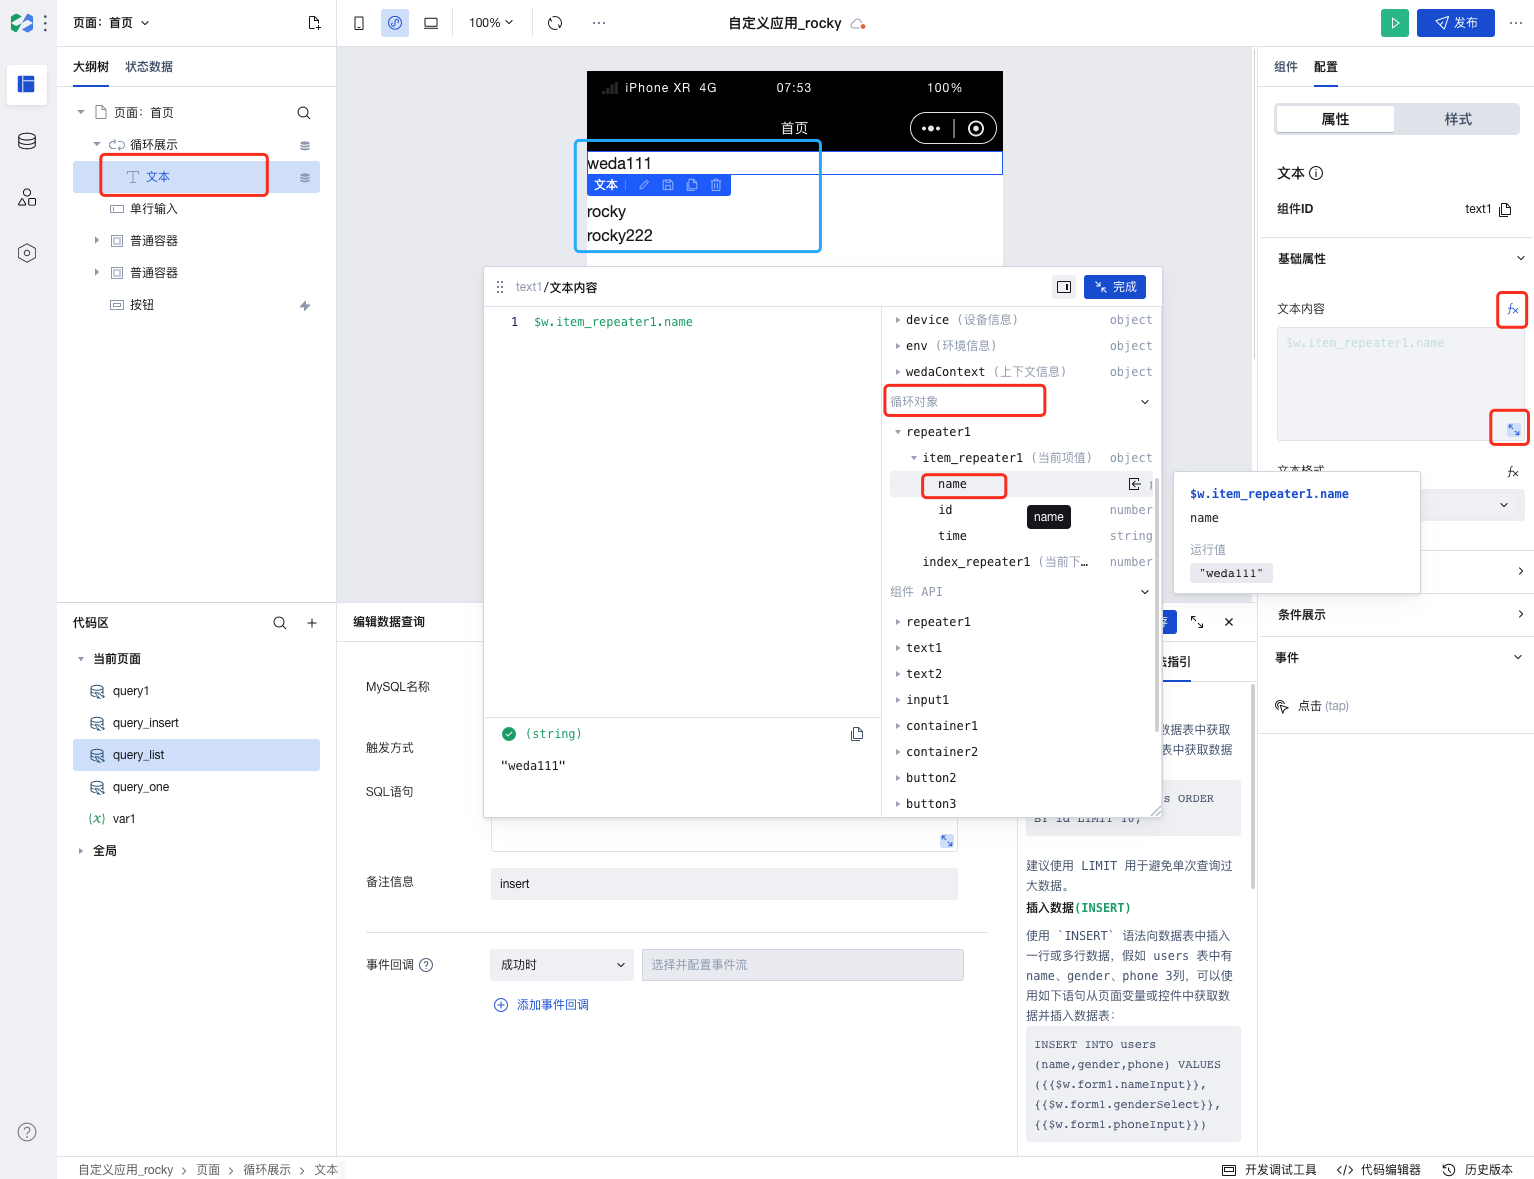This screenshot has width=1534, height=1179.
Task: Click delete icon on text component toolbar
Action: tap(716, 185)
